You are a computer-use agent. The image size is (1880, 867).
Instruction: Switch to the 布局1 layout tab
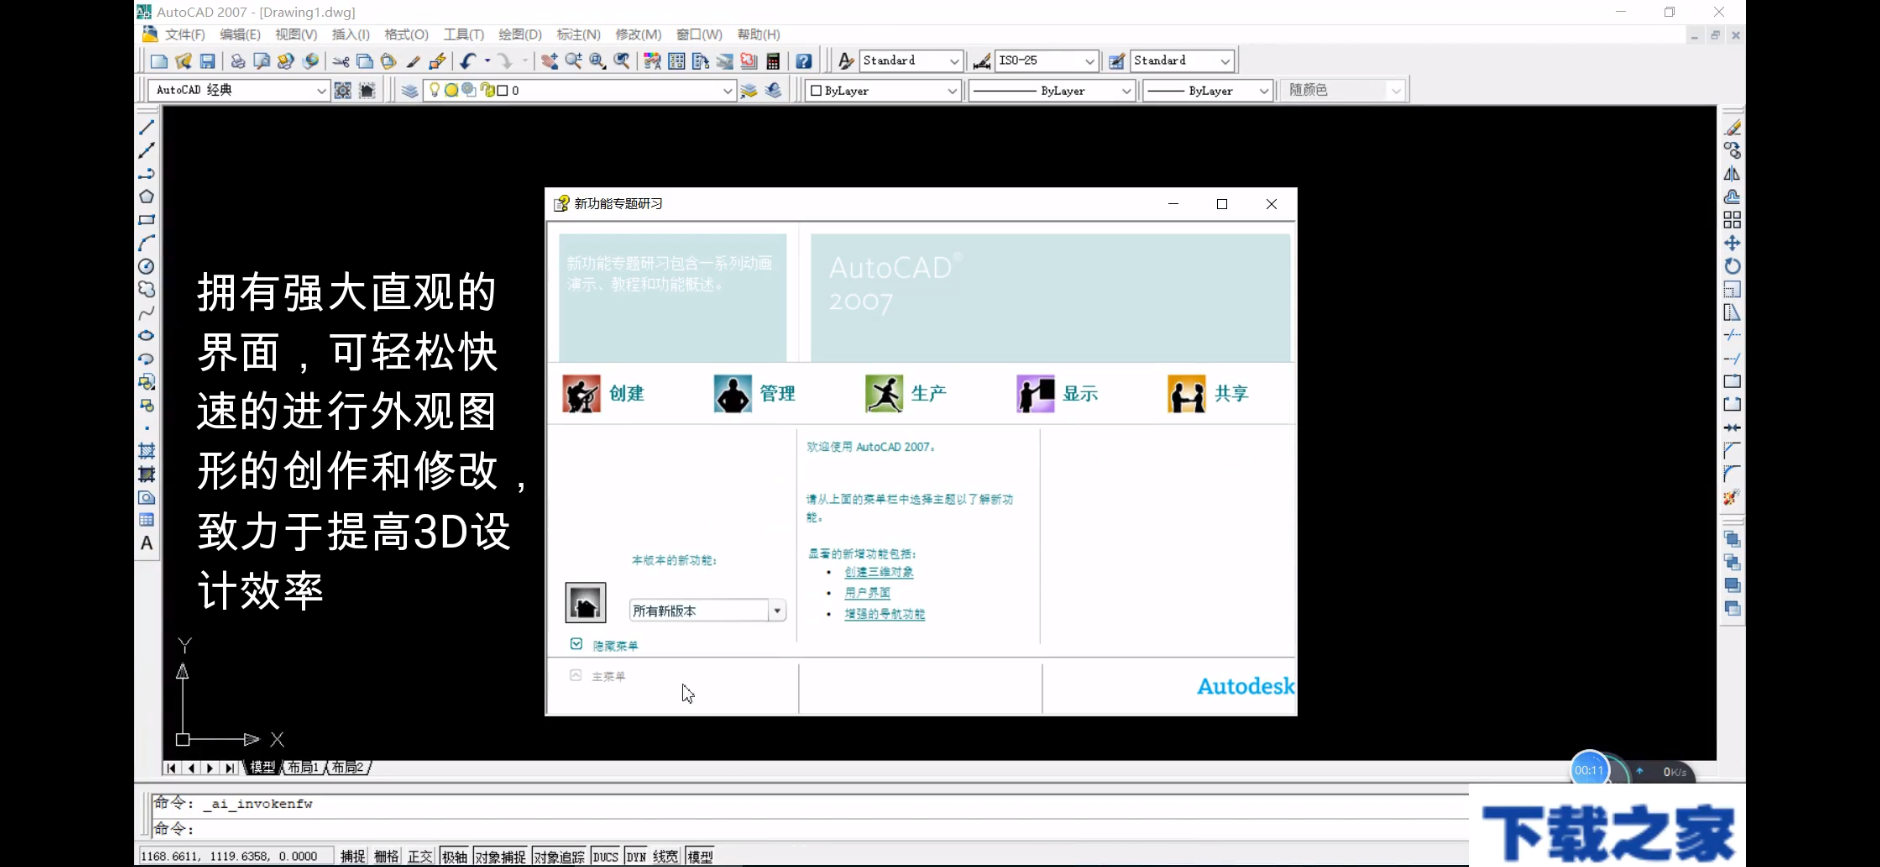tap(302, 768)
